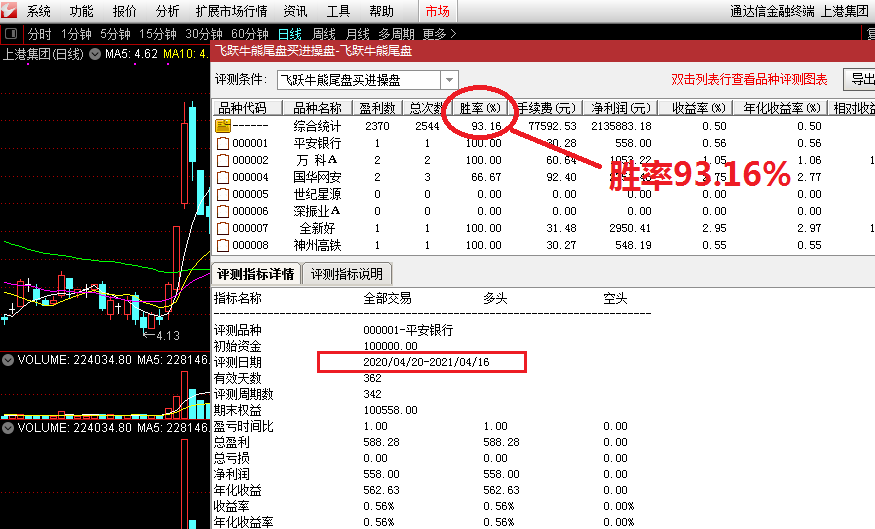Switch chart to 15分钟 period
This screenshot has width=875, height=529.
[x=158, y=34]
